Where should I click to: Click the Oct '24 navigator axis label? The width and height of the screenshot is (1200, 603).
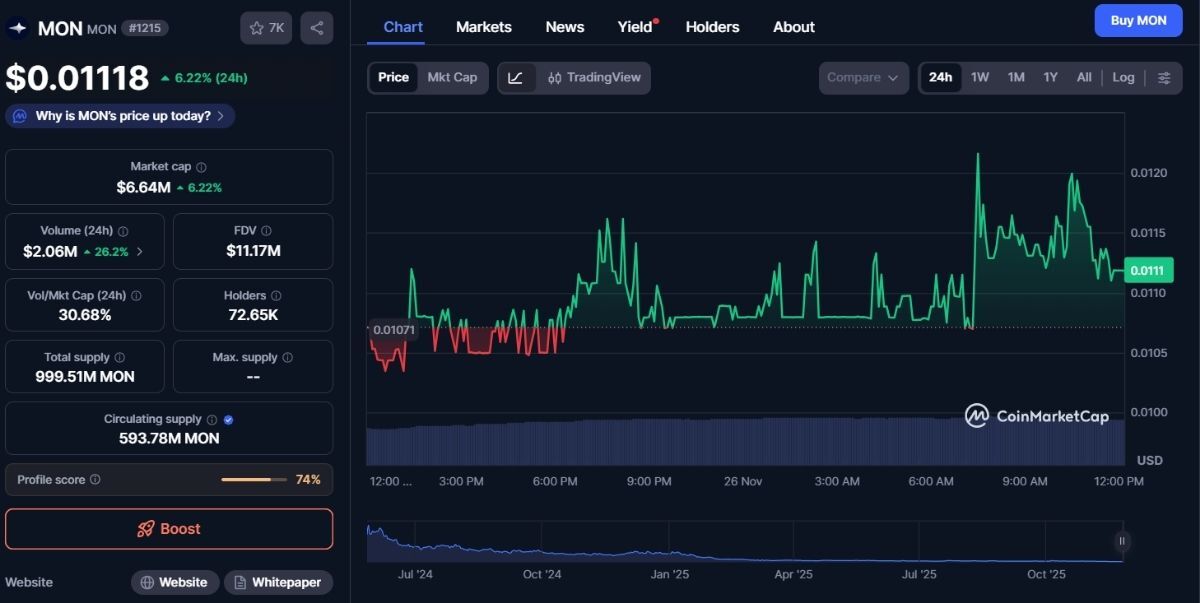pyautogui.click(x=542, y=574)
